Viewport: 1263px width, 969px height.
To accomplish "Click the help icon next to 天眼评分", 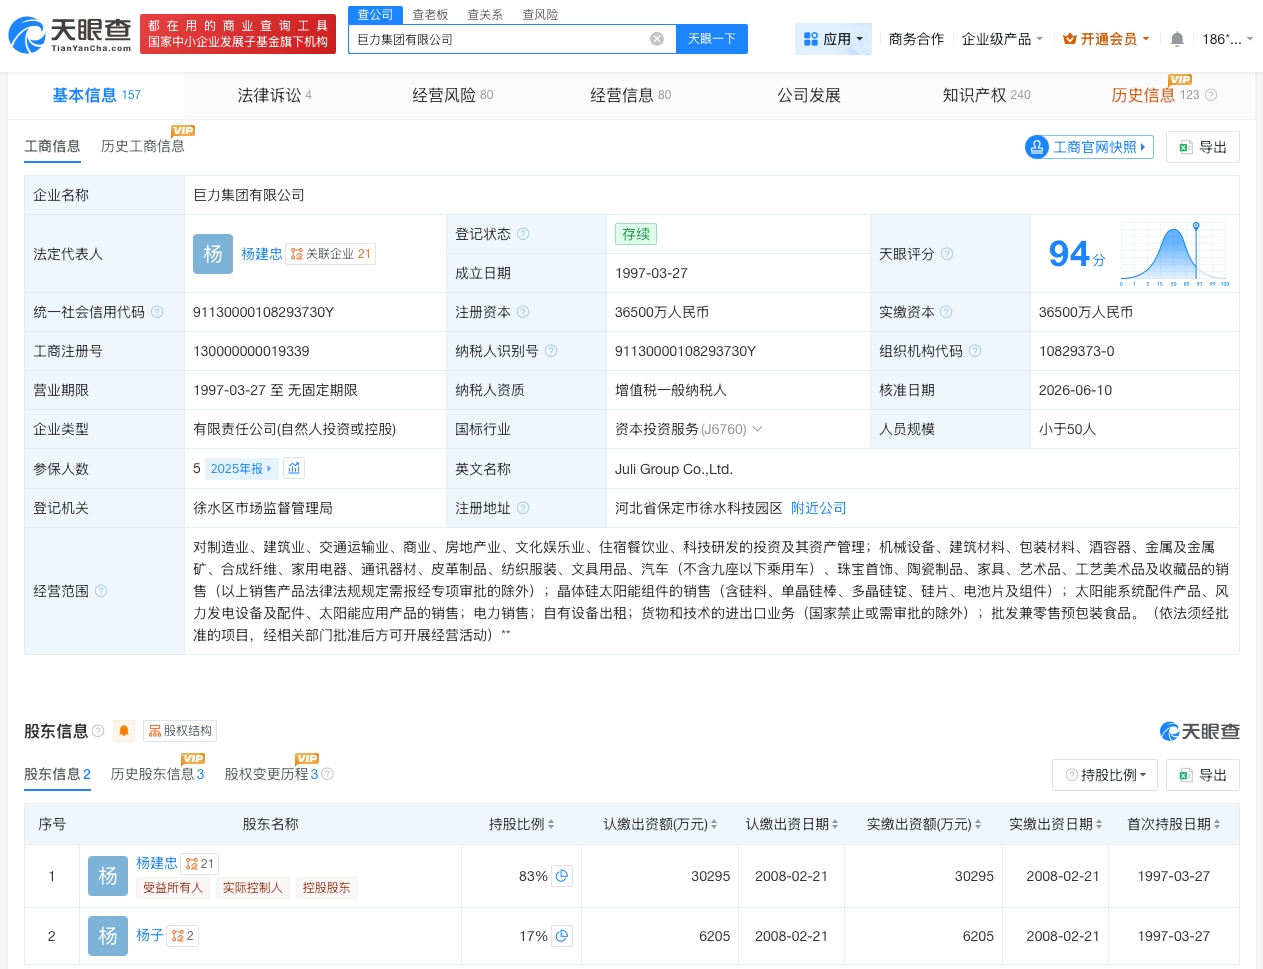I will pos(947,254).
